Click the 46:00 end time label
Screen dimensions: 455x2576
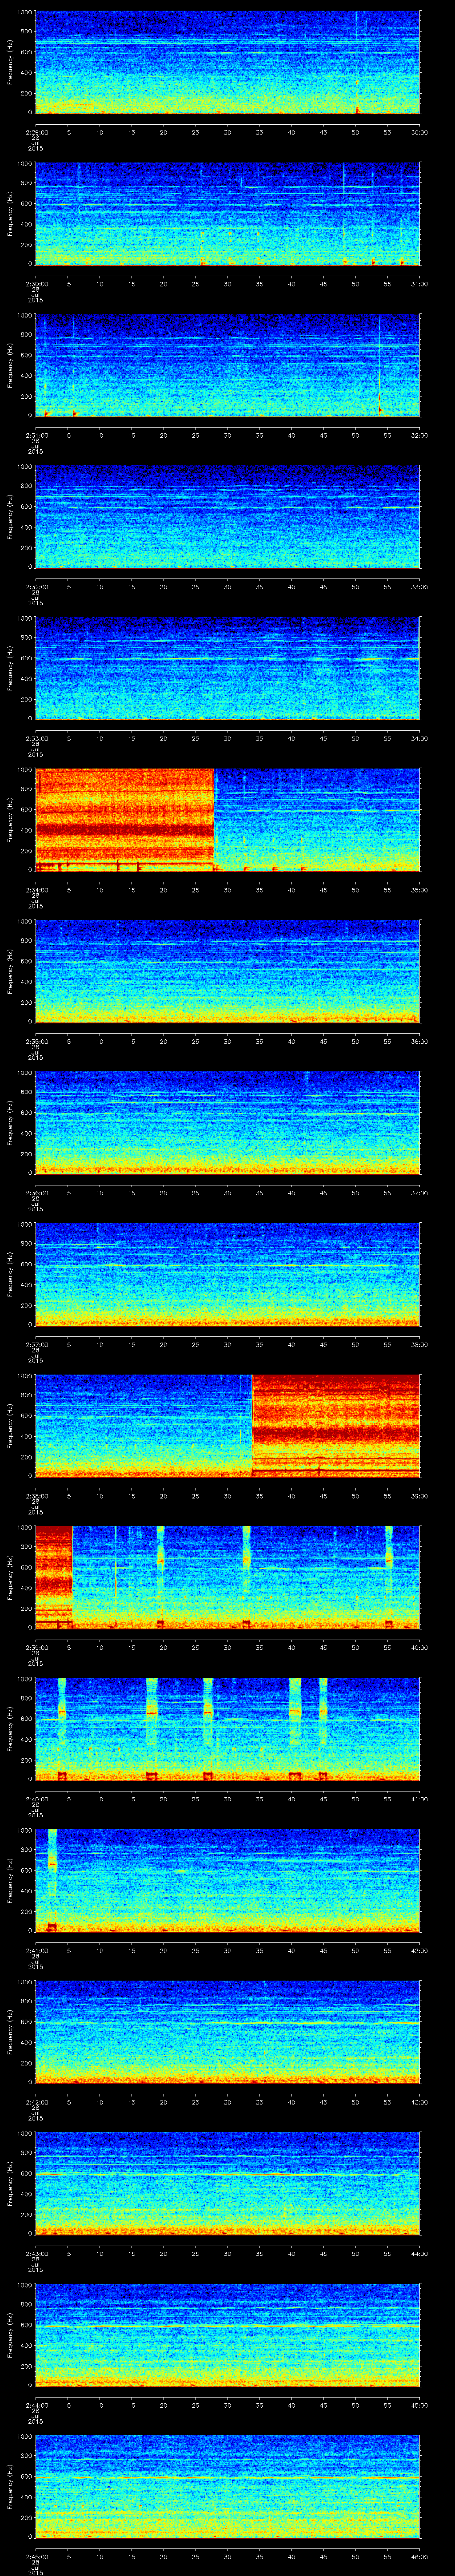pos(419,2556)
